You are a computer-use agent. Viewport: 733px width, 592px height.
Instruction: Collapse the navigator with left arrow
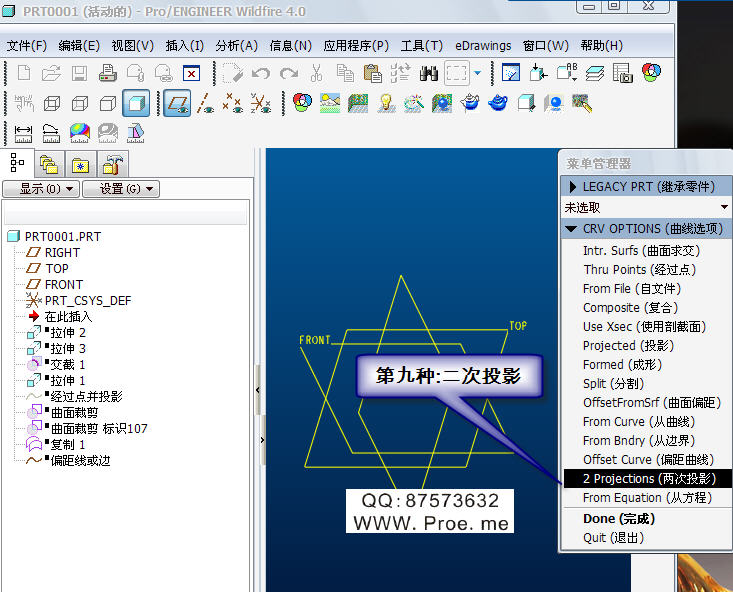(x=258, y=390)
